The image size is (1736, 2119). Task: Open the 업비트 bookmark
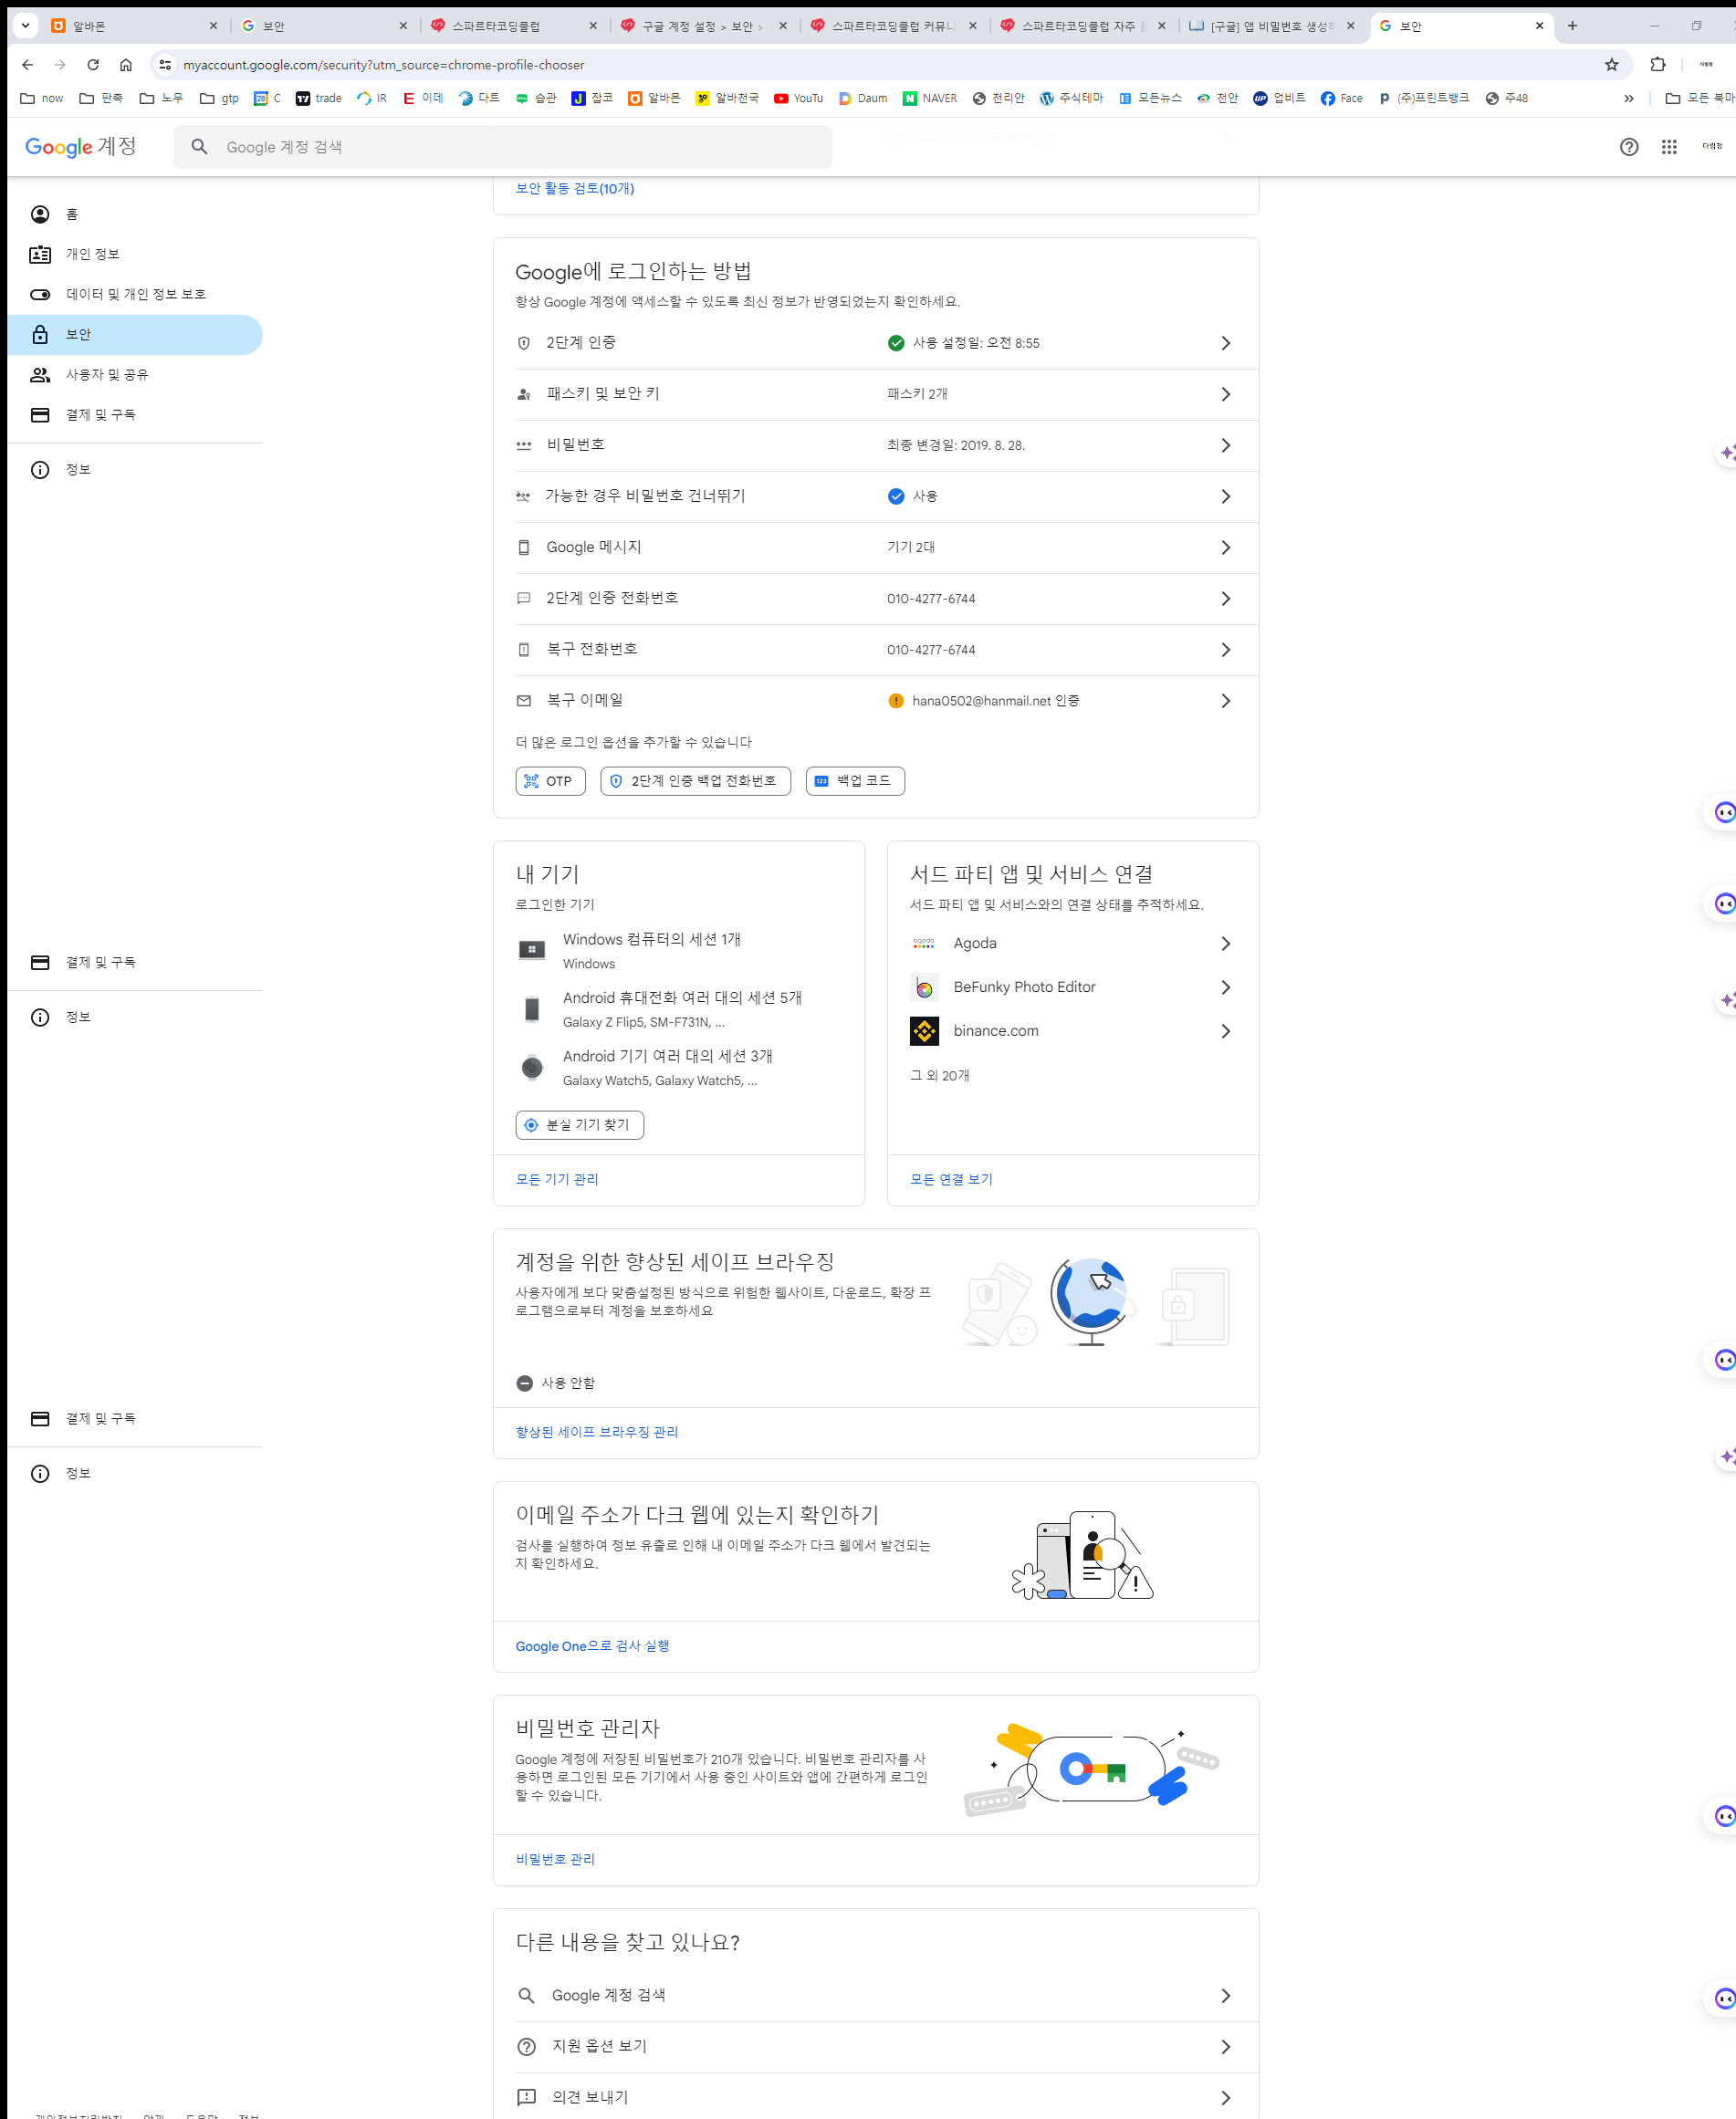(x=1279, y=98)
